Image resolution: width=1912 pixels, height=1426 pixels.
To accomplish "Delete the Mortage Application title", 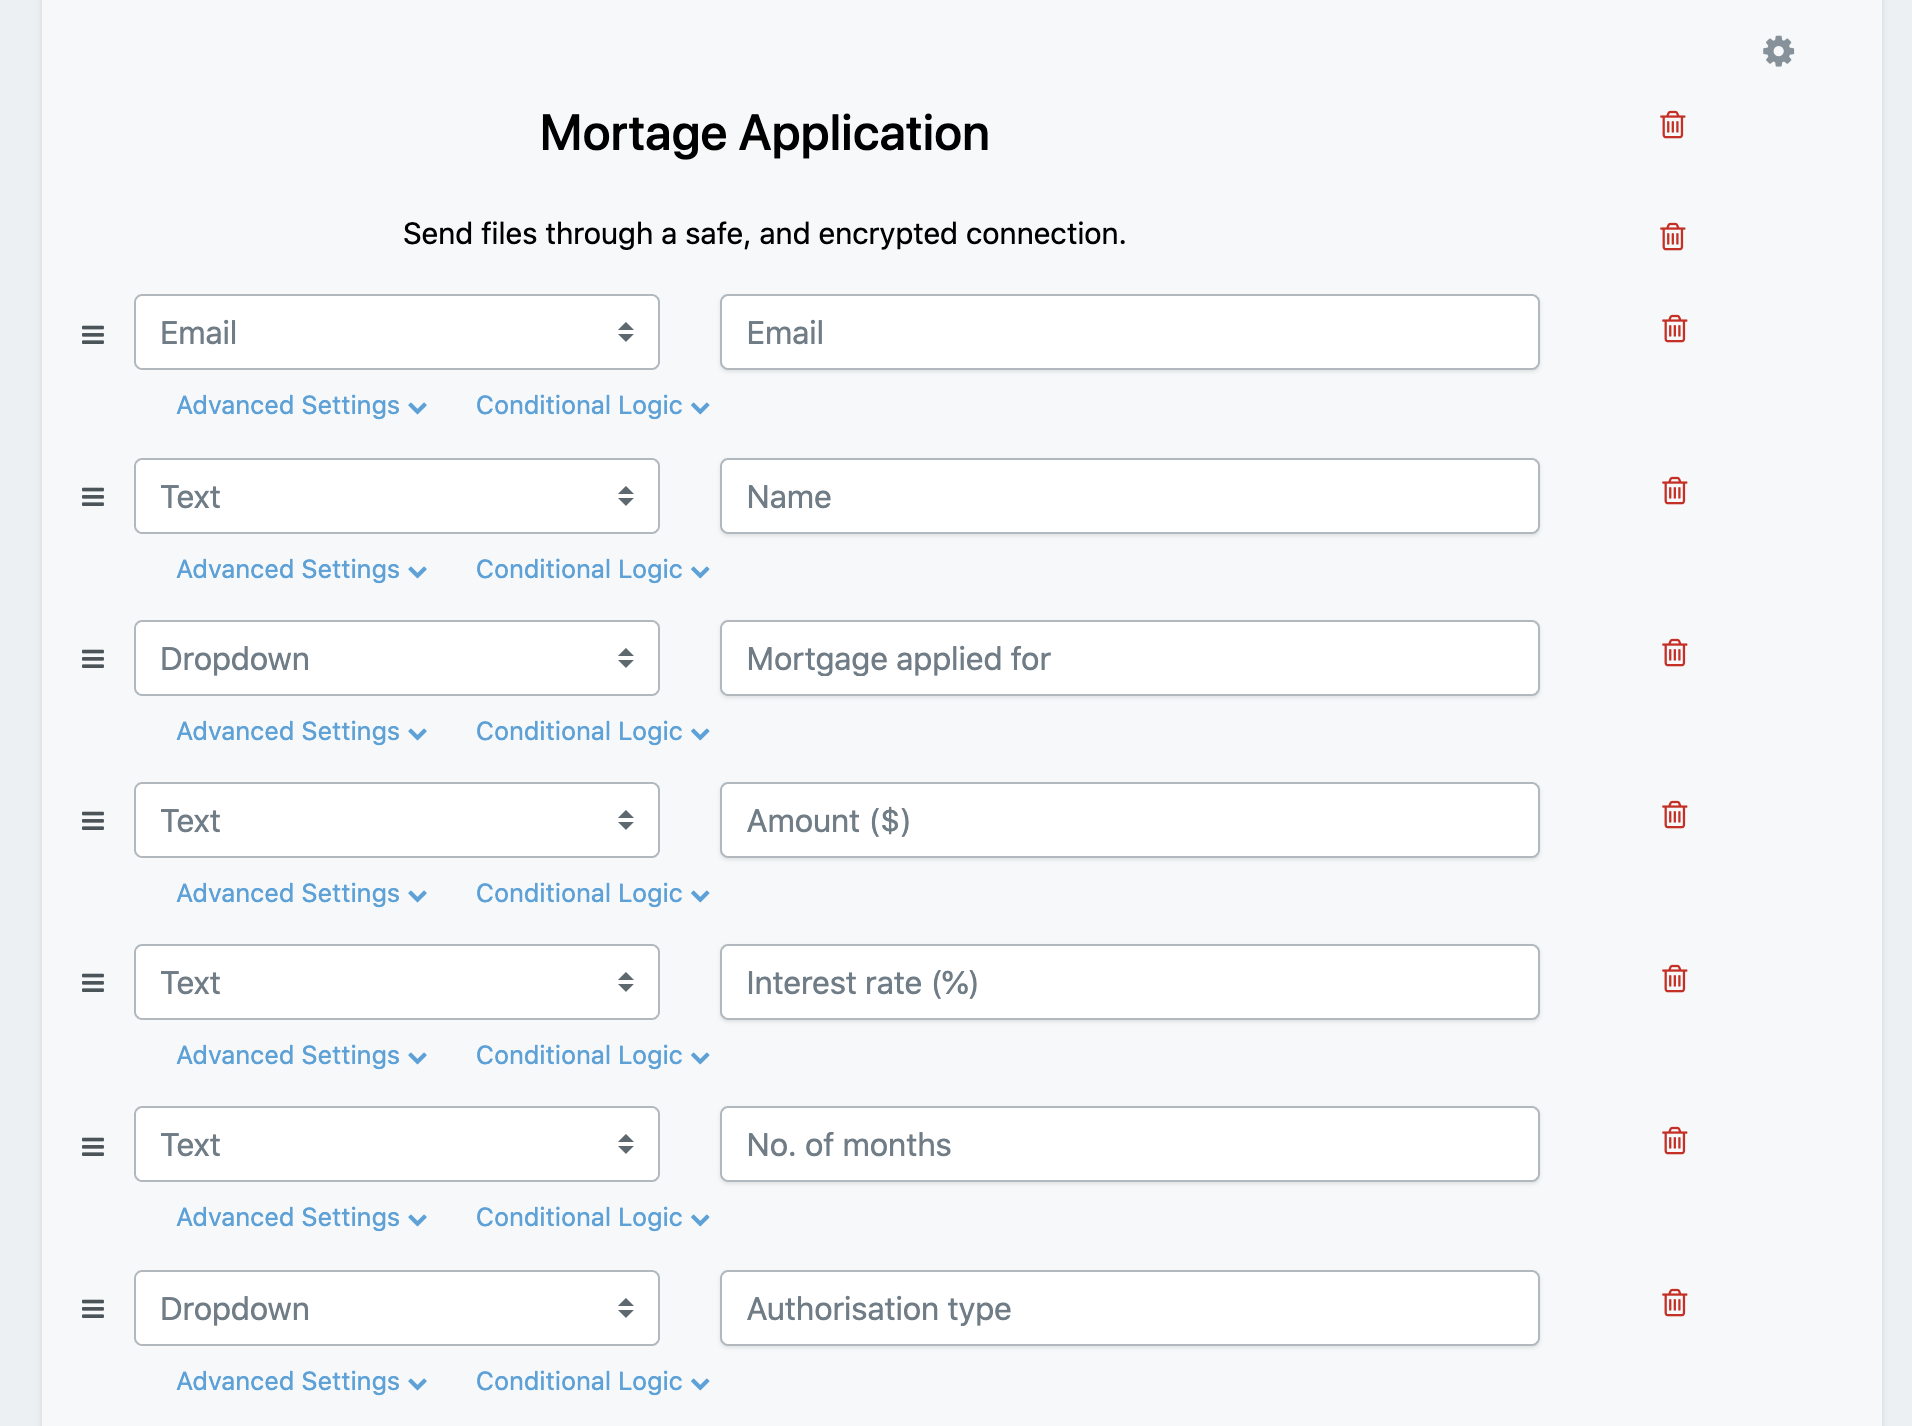I will 1673,125.
